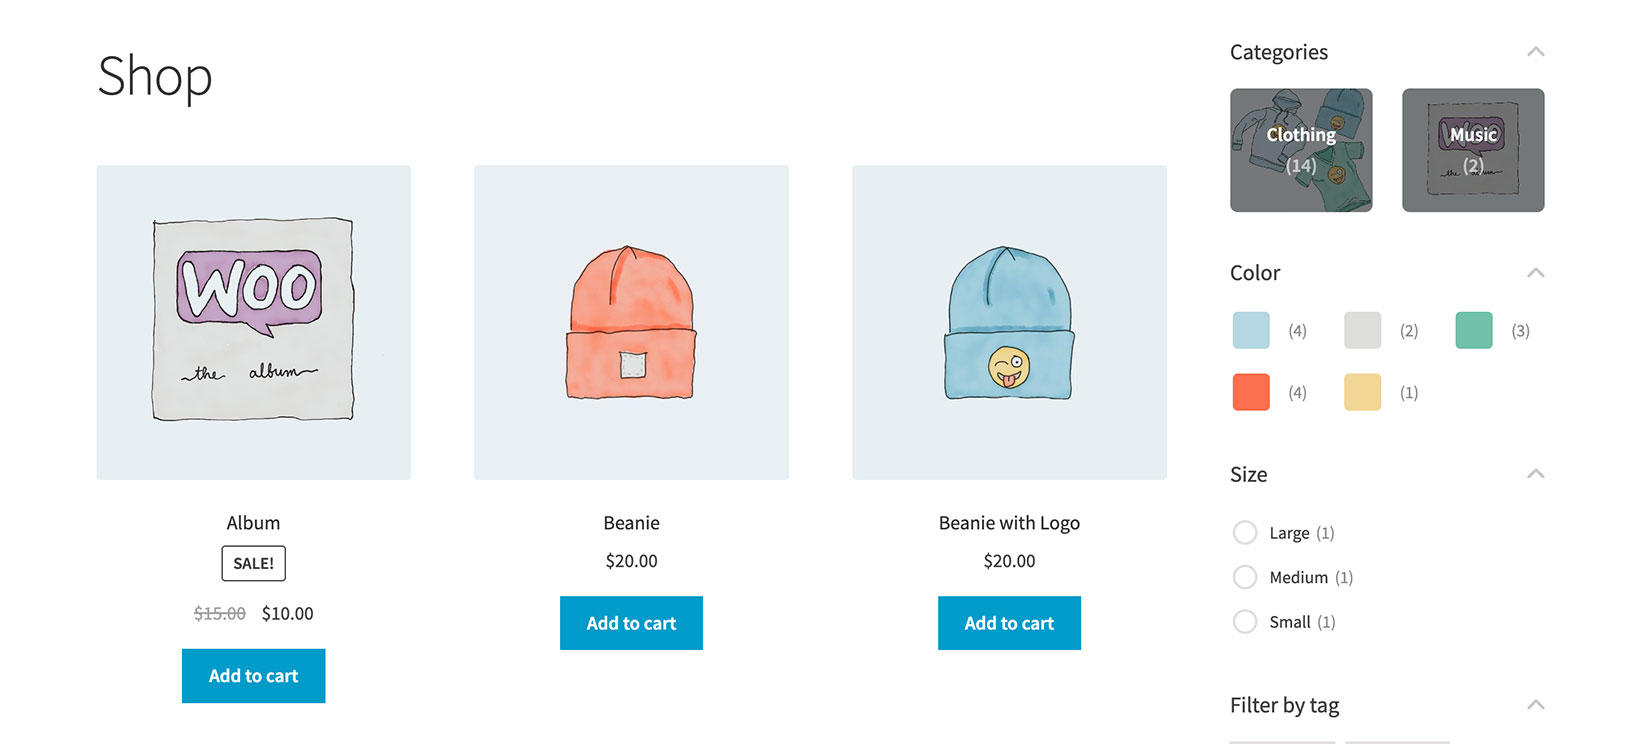Open the Woo Album product image
This screenshot has height=744, width=1640.
click(x=253, y=322)
